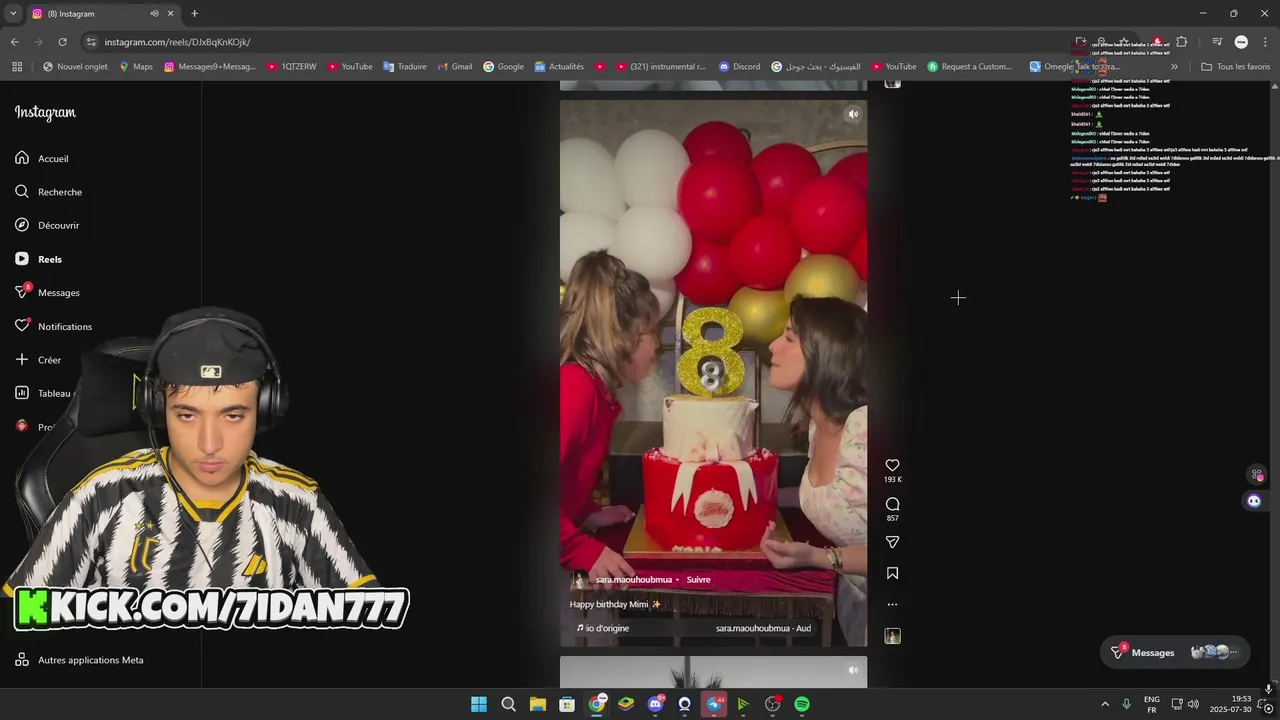This screenshot has height=720, width=1280.
Task: Open the Maps bookmark
Action: (136, 67)
